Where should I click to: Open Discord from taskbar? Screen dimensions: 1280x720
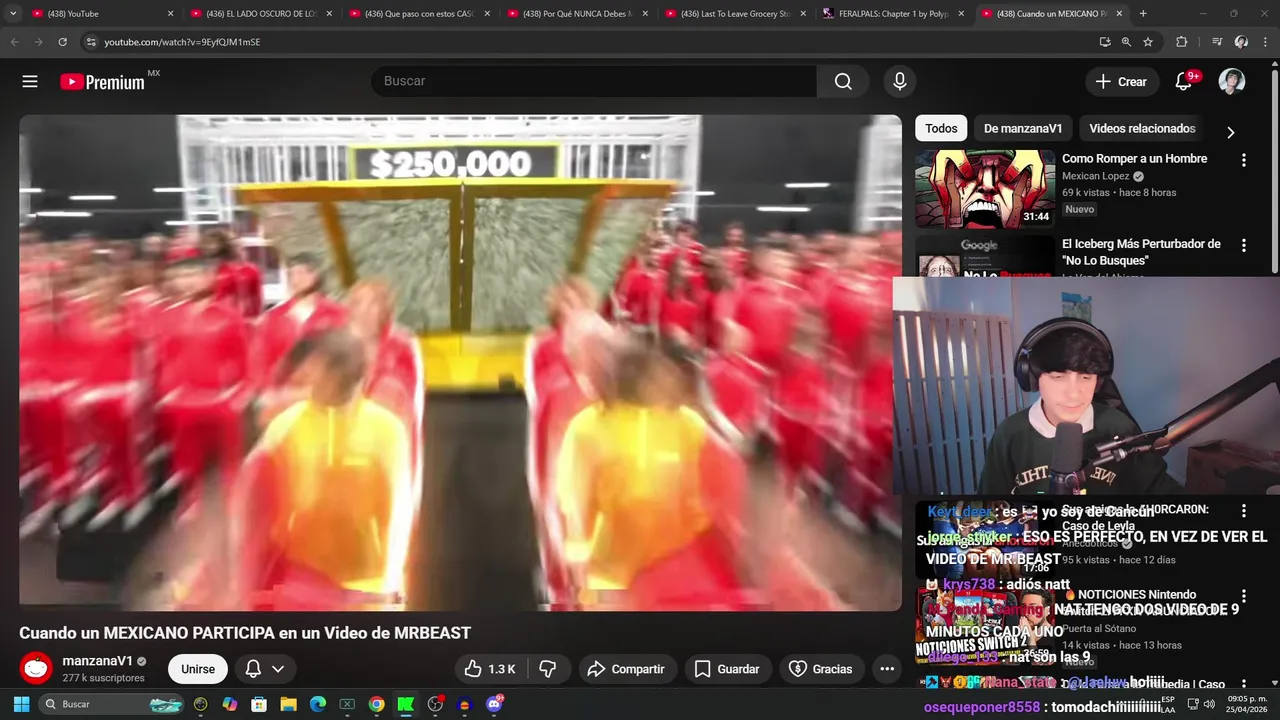point(494,704)
